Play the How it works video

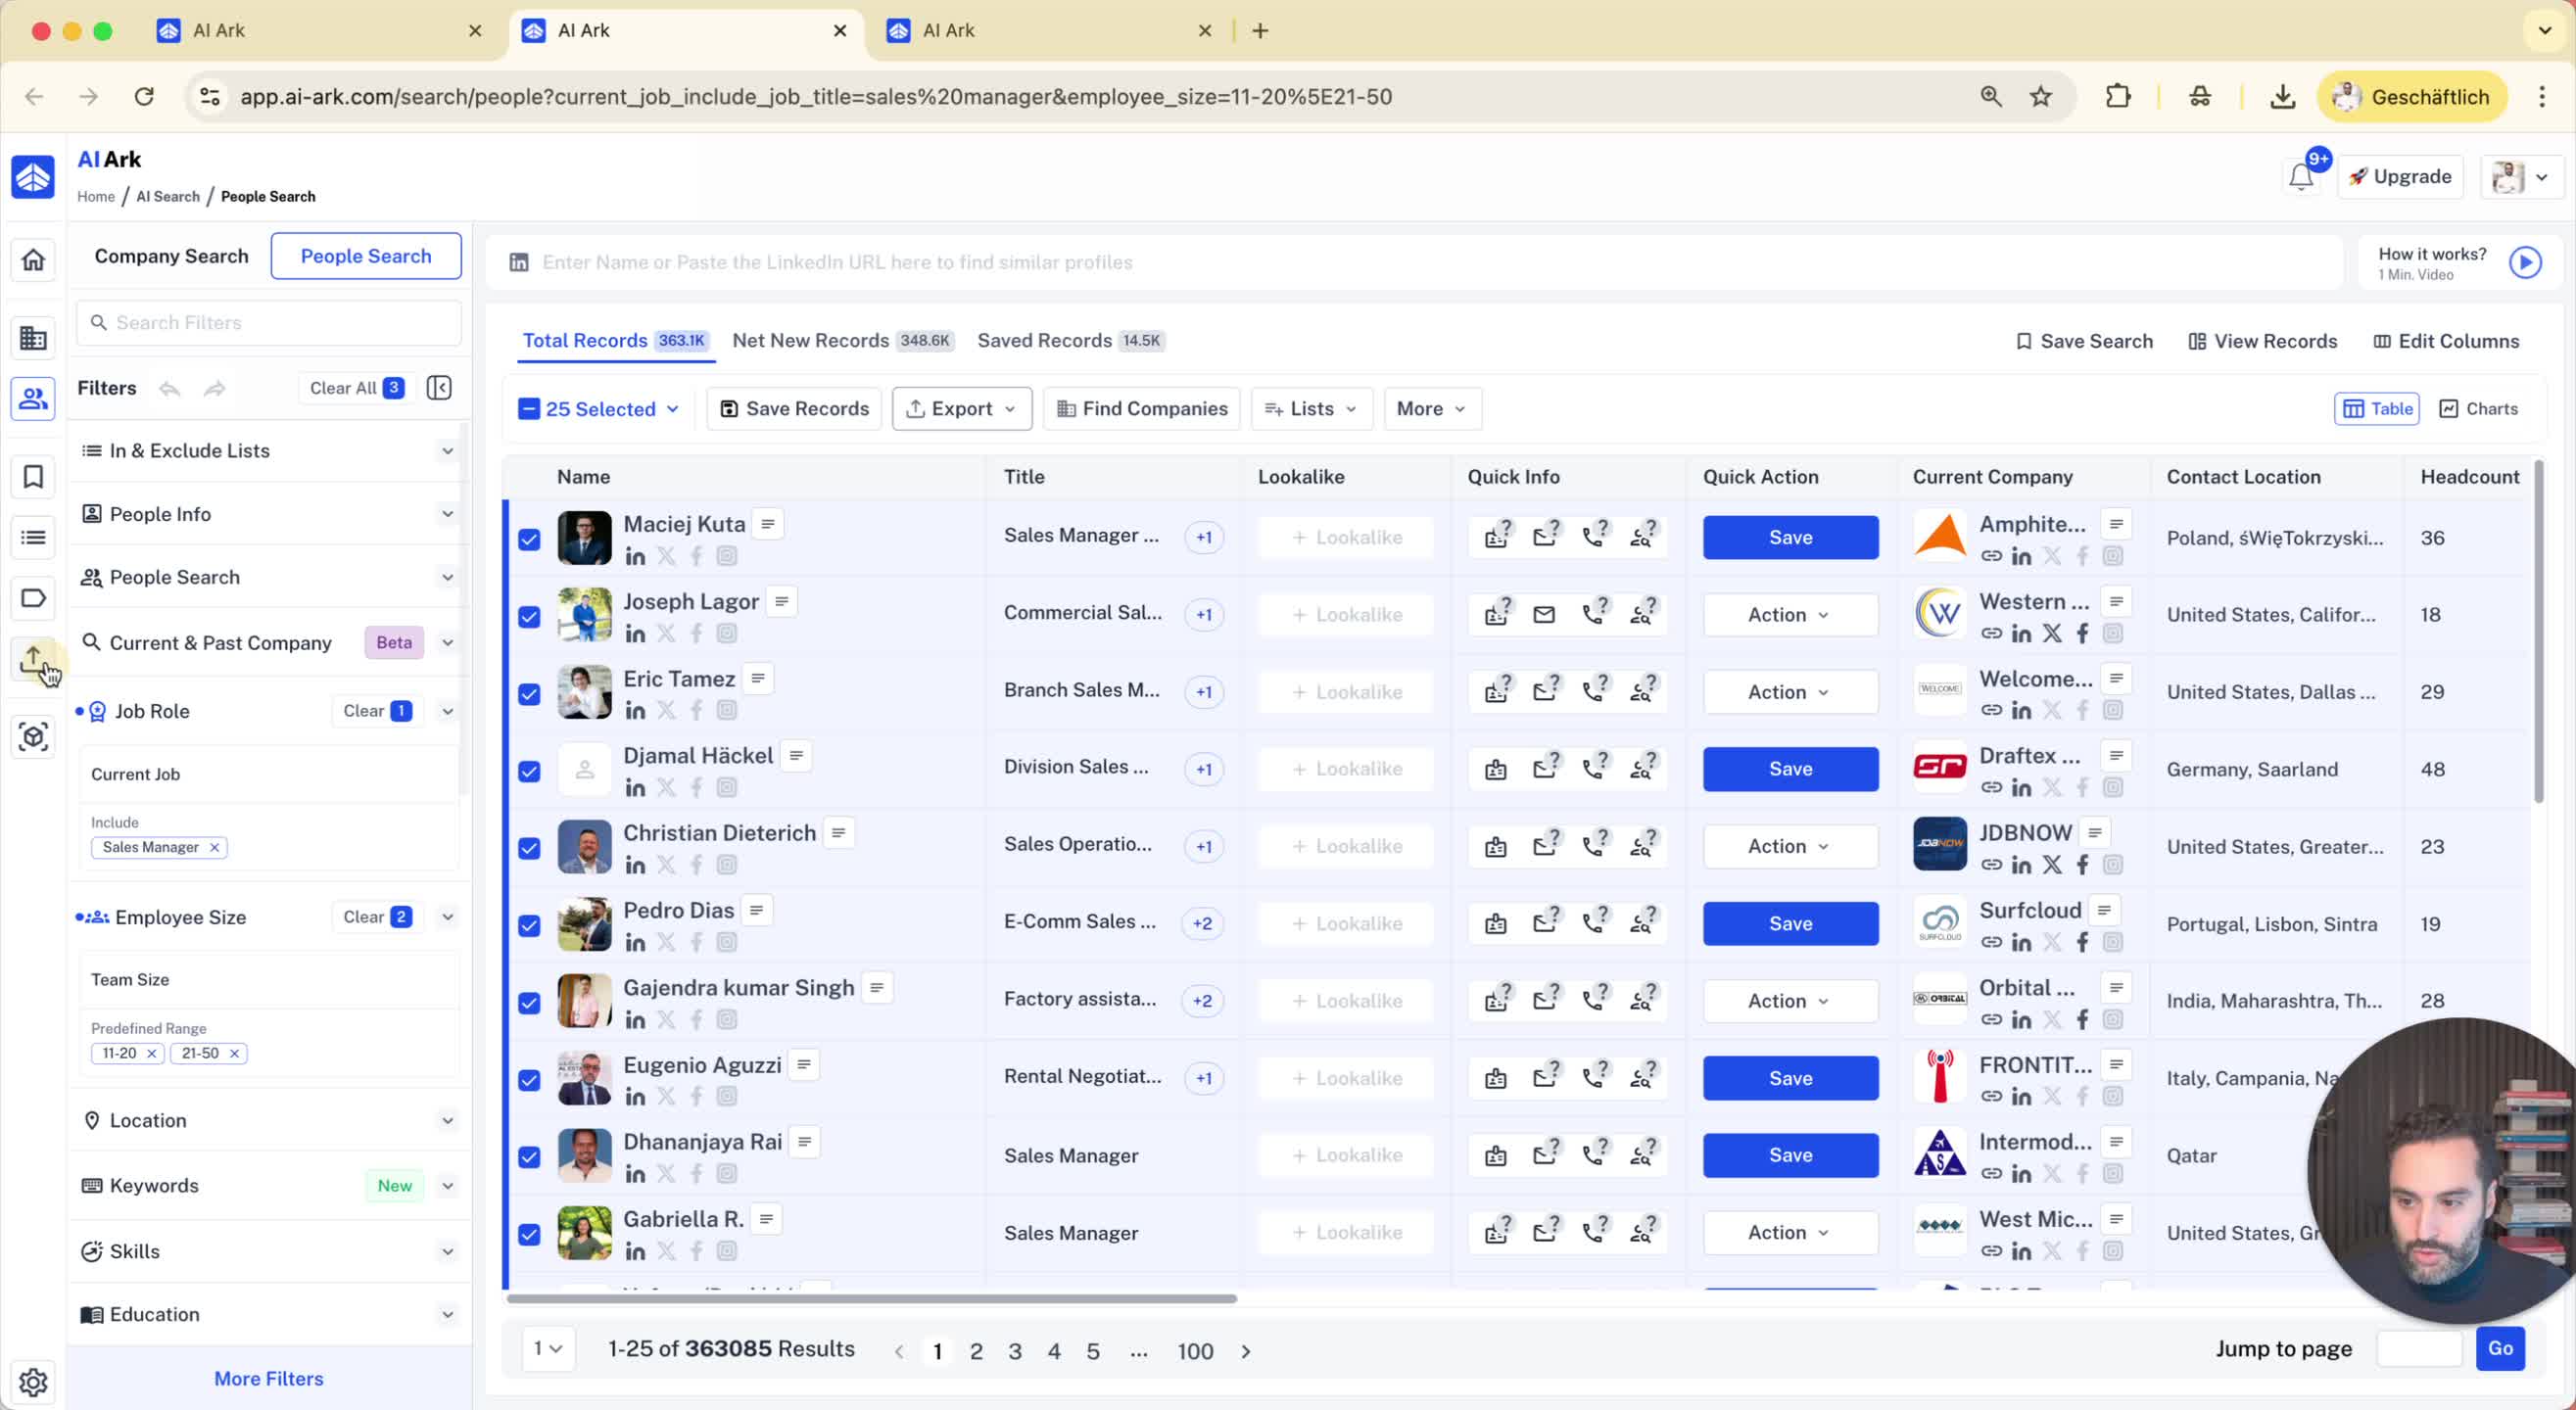tap(2525, 262)
